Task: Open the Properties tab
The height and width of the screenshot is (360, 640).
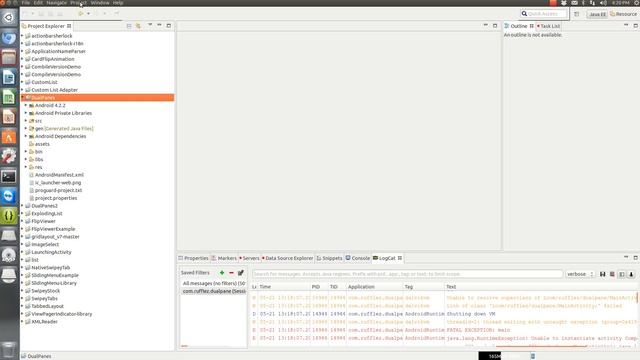Action: click(193, 258)
